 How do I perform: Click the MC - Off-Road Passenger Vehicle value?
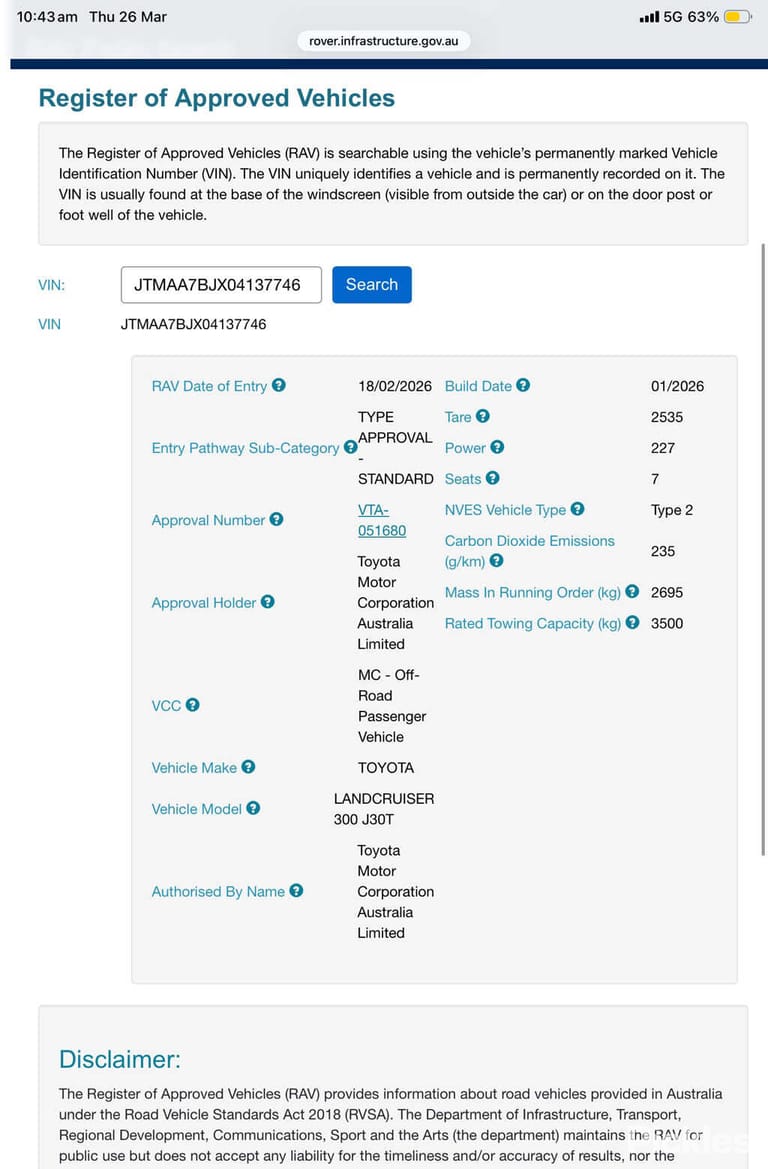click(392, 705)
